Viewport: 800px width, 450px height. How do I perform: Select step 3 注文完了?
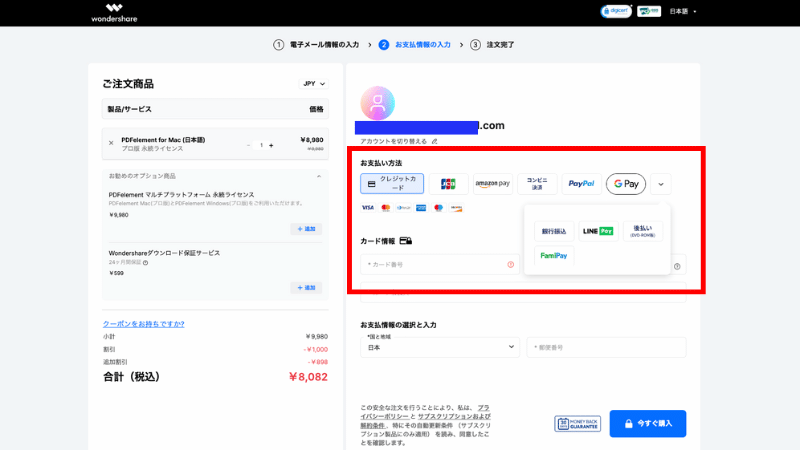tap(492, 45)
